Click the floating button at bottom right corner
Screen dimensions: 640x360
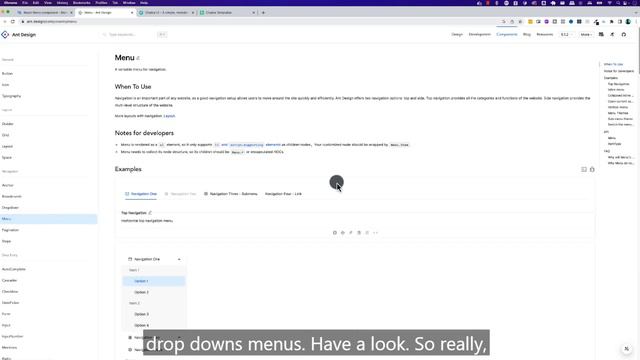click(x=627, y=349)
